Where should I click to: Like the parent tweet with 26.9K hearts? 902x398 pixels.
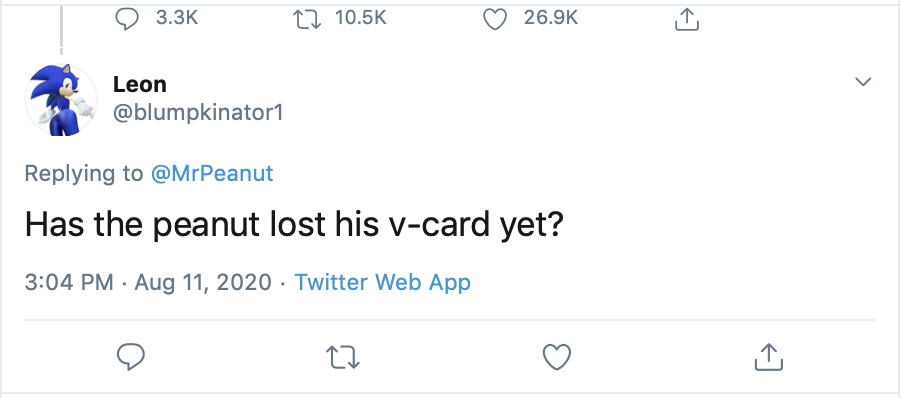(494, 20)
